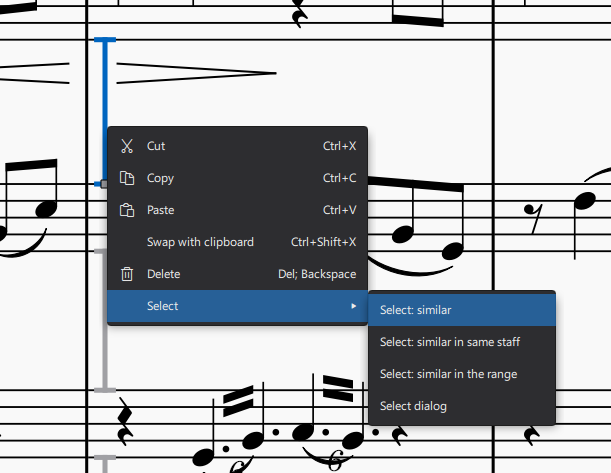Open the Select dialog option
The width and height of the screenshot is (611, 473).
pos(462,406)
